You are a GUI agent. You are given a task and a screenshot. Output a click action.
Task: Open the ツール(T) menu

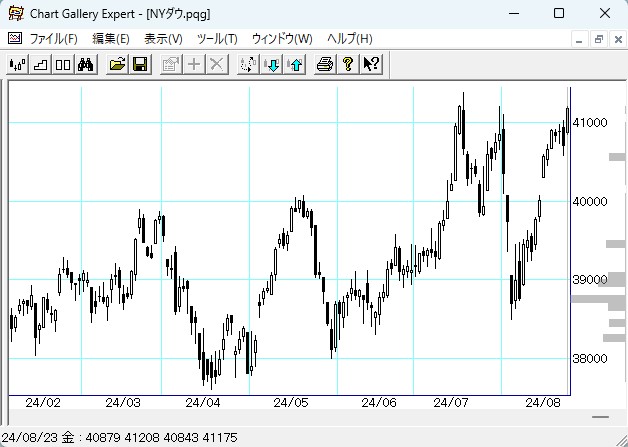coord(217,39)
